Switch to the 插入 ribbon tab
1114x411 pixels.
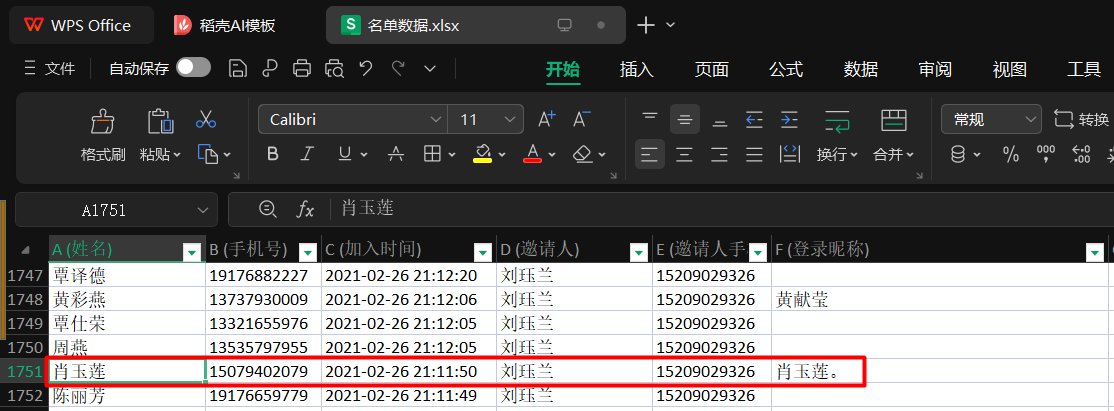637,69
